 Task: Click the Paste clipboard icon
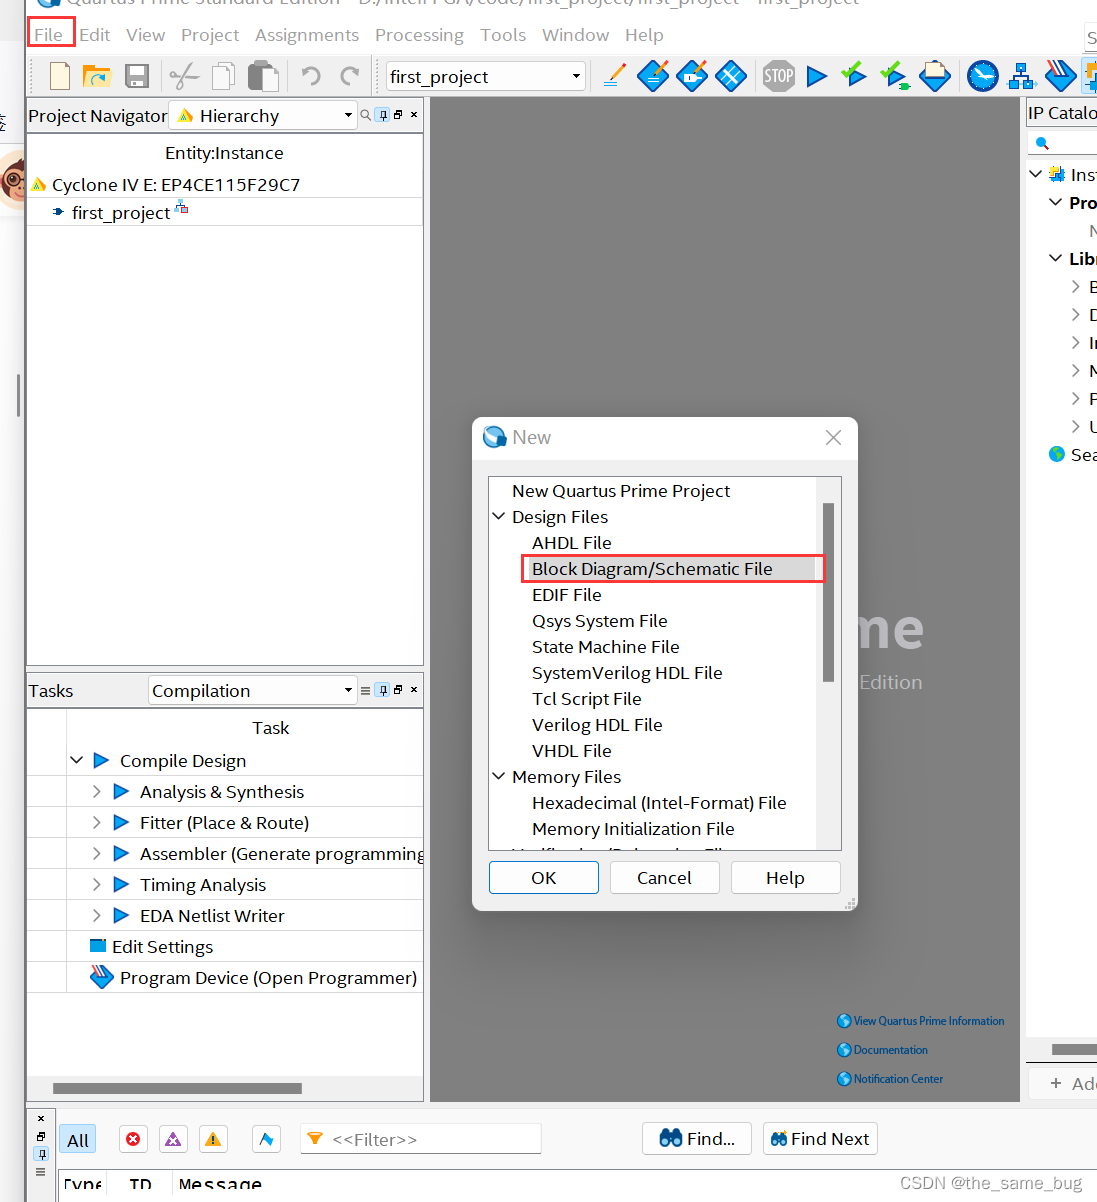tap(263, 76)
